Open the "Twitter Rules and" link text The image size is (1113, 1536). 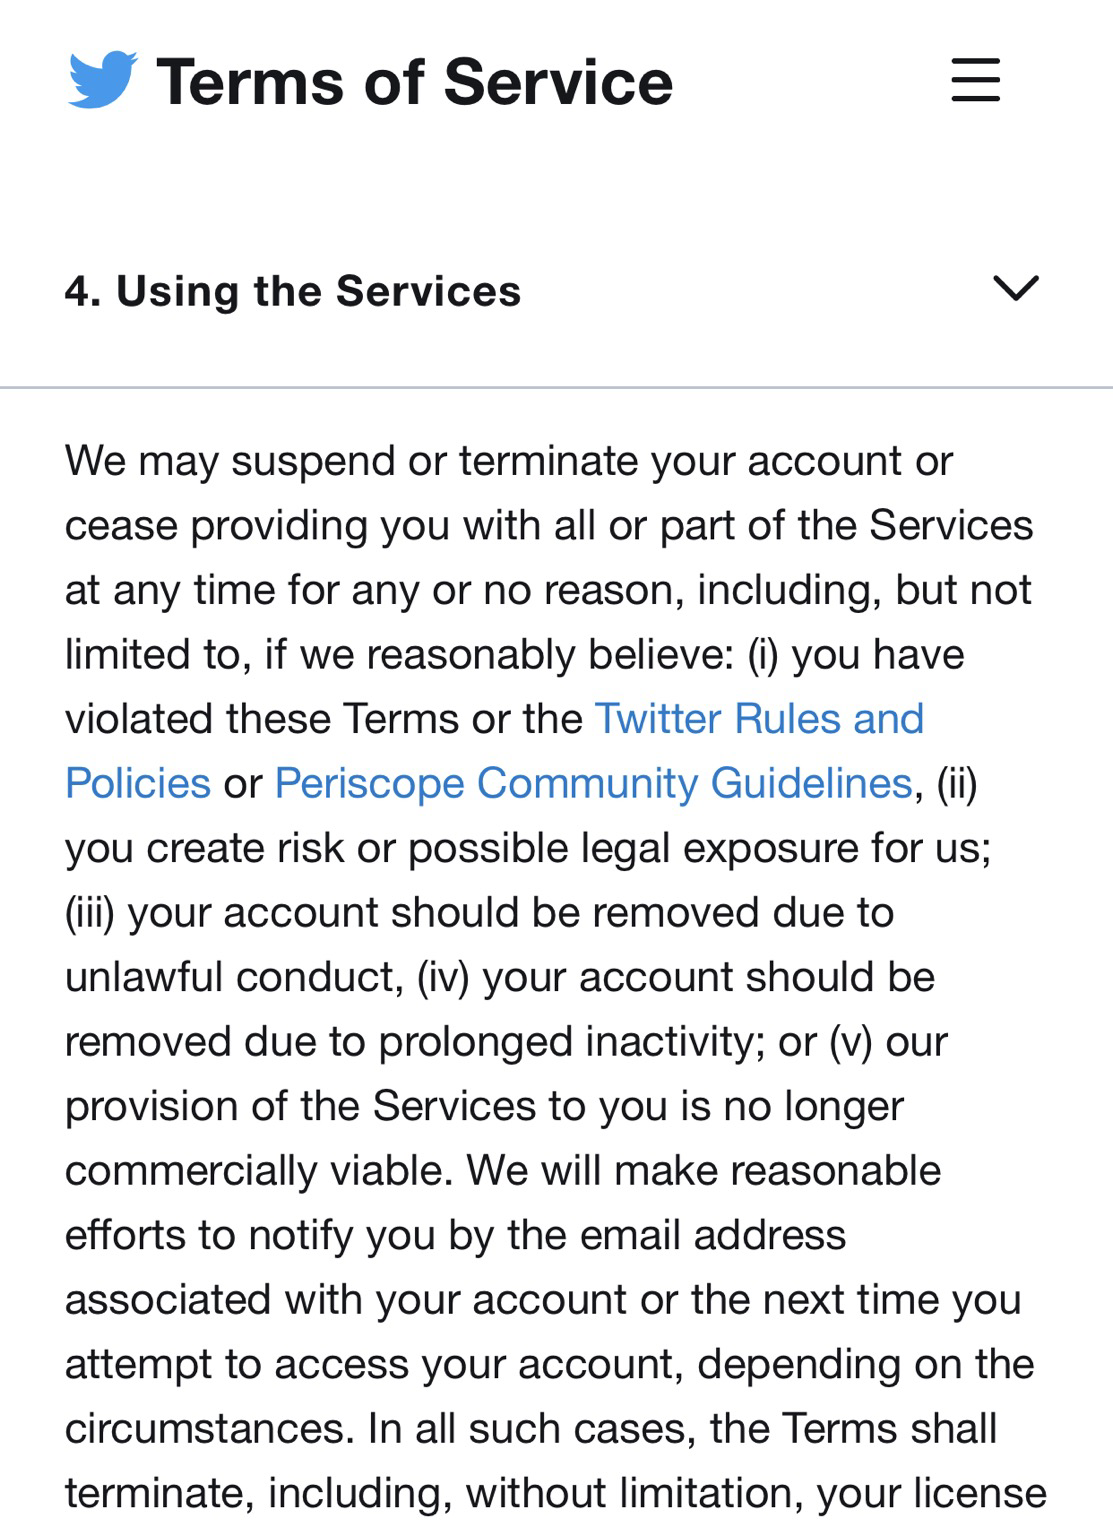tap(759, 719)
